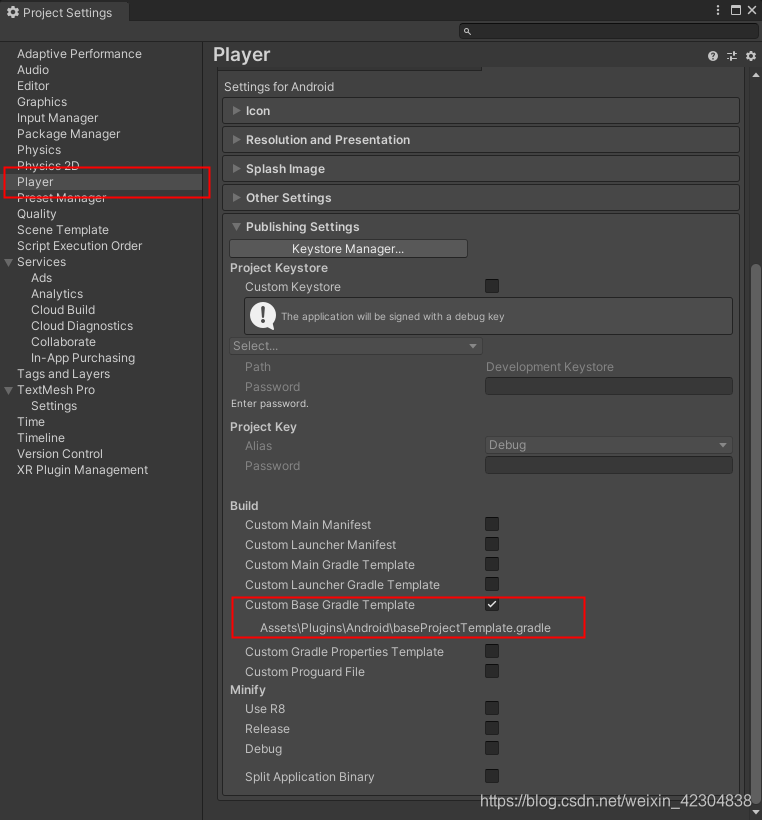Click the Keystore Manager button
762x820 pixels.
pyautogui.click(x=348, y=247)
